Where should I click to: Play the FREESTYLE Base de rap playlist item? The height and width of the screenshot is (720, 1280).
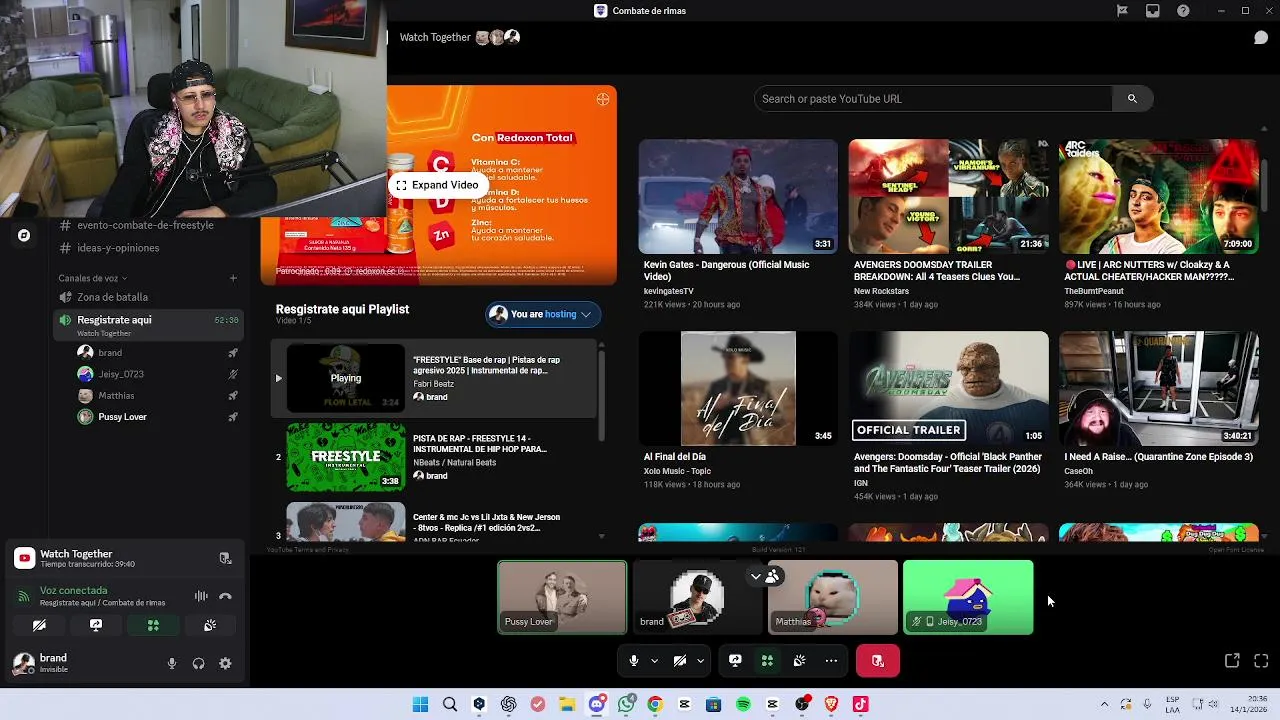(434, 378)
